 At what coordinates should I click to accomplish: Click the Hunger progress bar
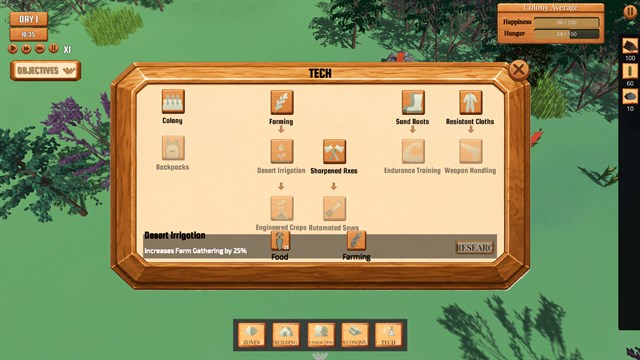coord(567,34)
